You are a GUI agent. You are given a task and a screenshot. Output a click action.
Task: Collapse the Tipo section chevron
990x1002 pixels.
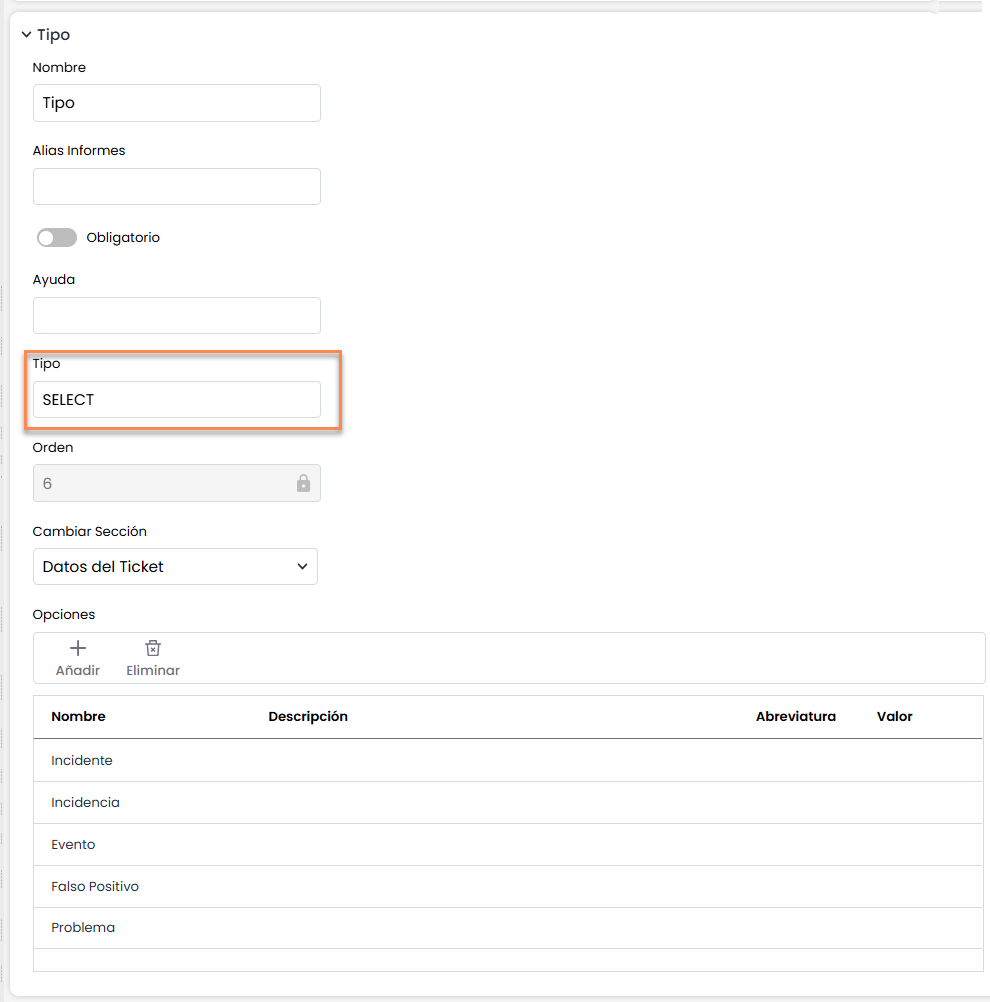[26, 35]
